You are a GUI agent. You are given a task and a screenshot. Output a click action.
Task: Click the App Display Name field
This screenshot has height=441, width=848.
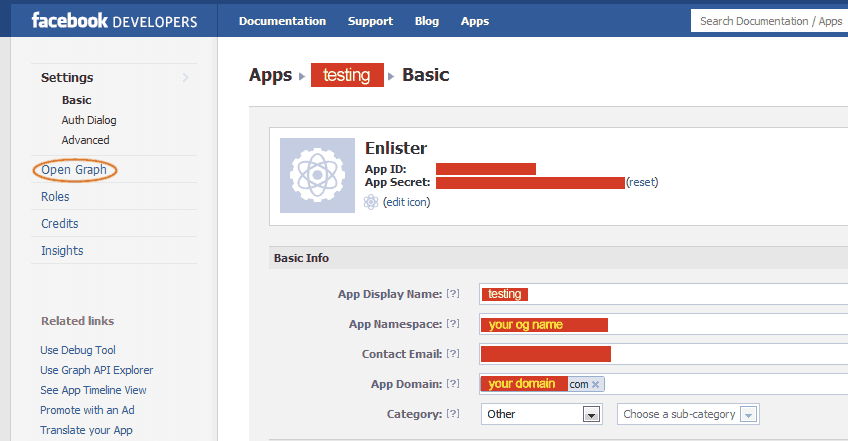664,294
